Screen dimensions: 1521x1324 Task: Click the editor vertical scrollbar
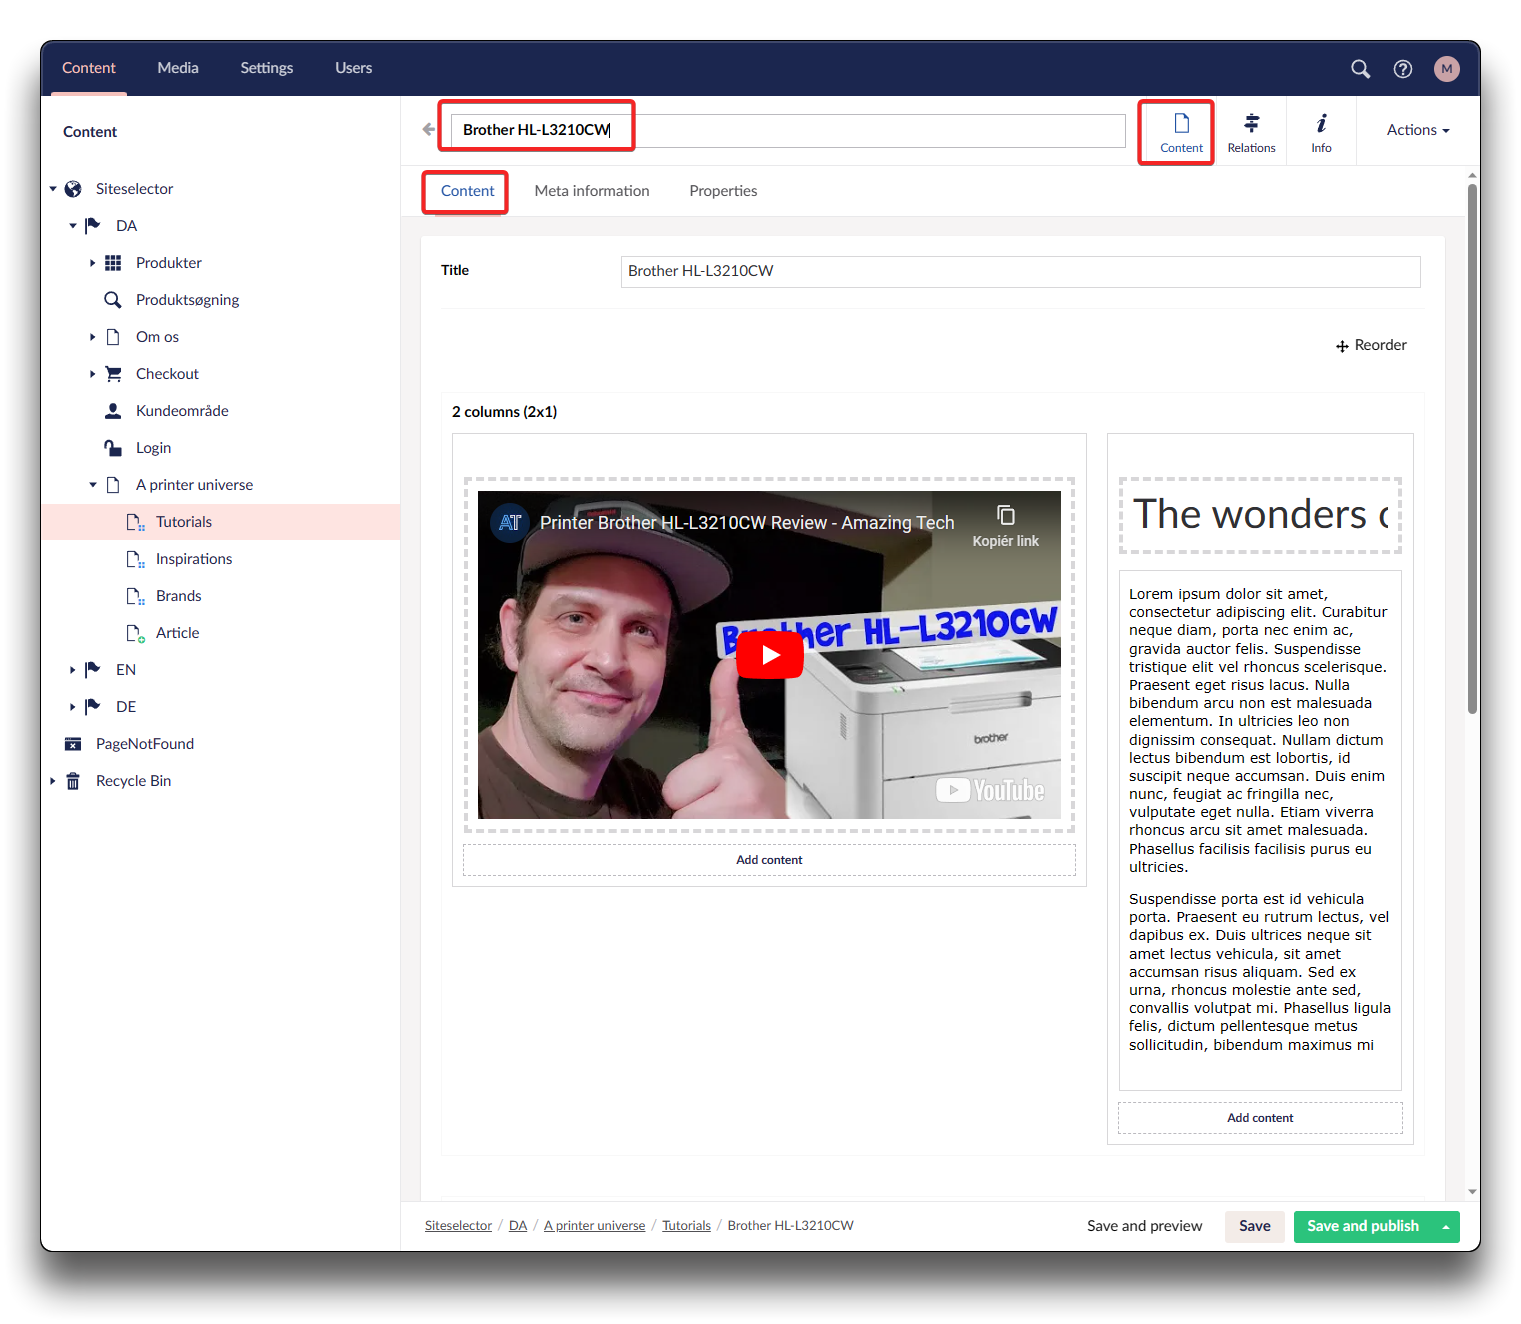1472,450
